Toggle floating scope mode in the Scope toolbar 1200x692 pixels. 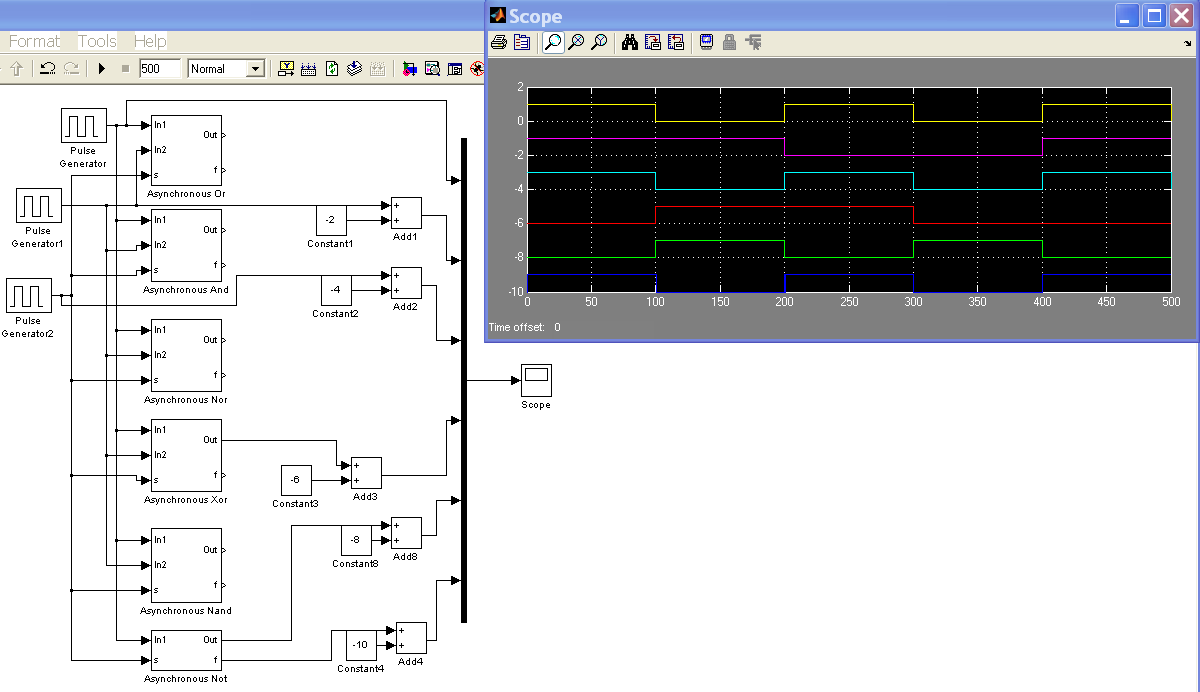(706, 42)
